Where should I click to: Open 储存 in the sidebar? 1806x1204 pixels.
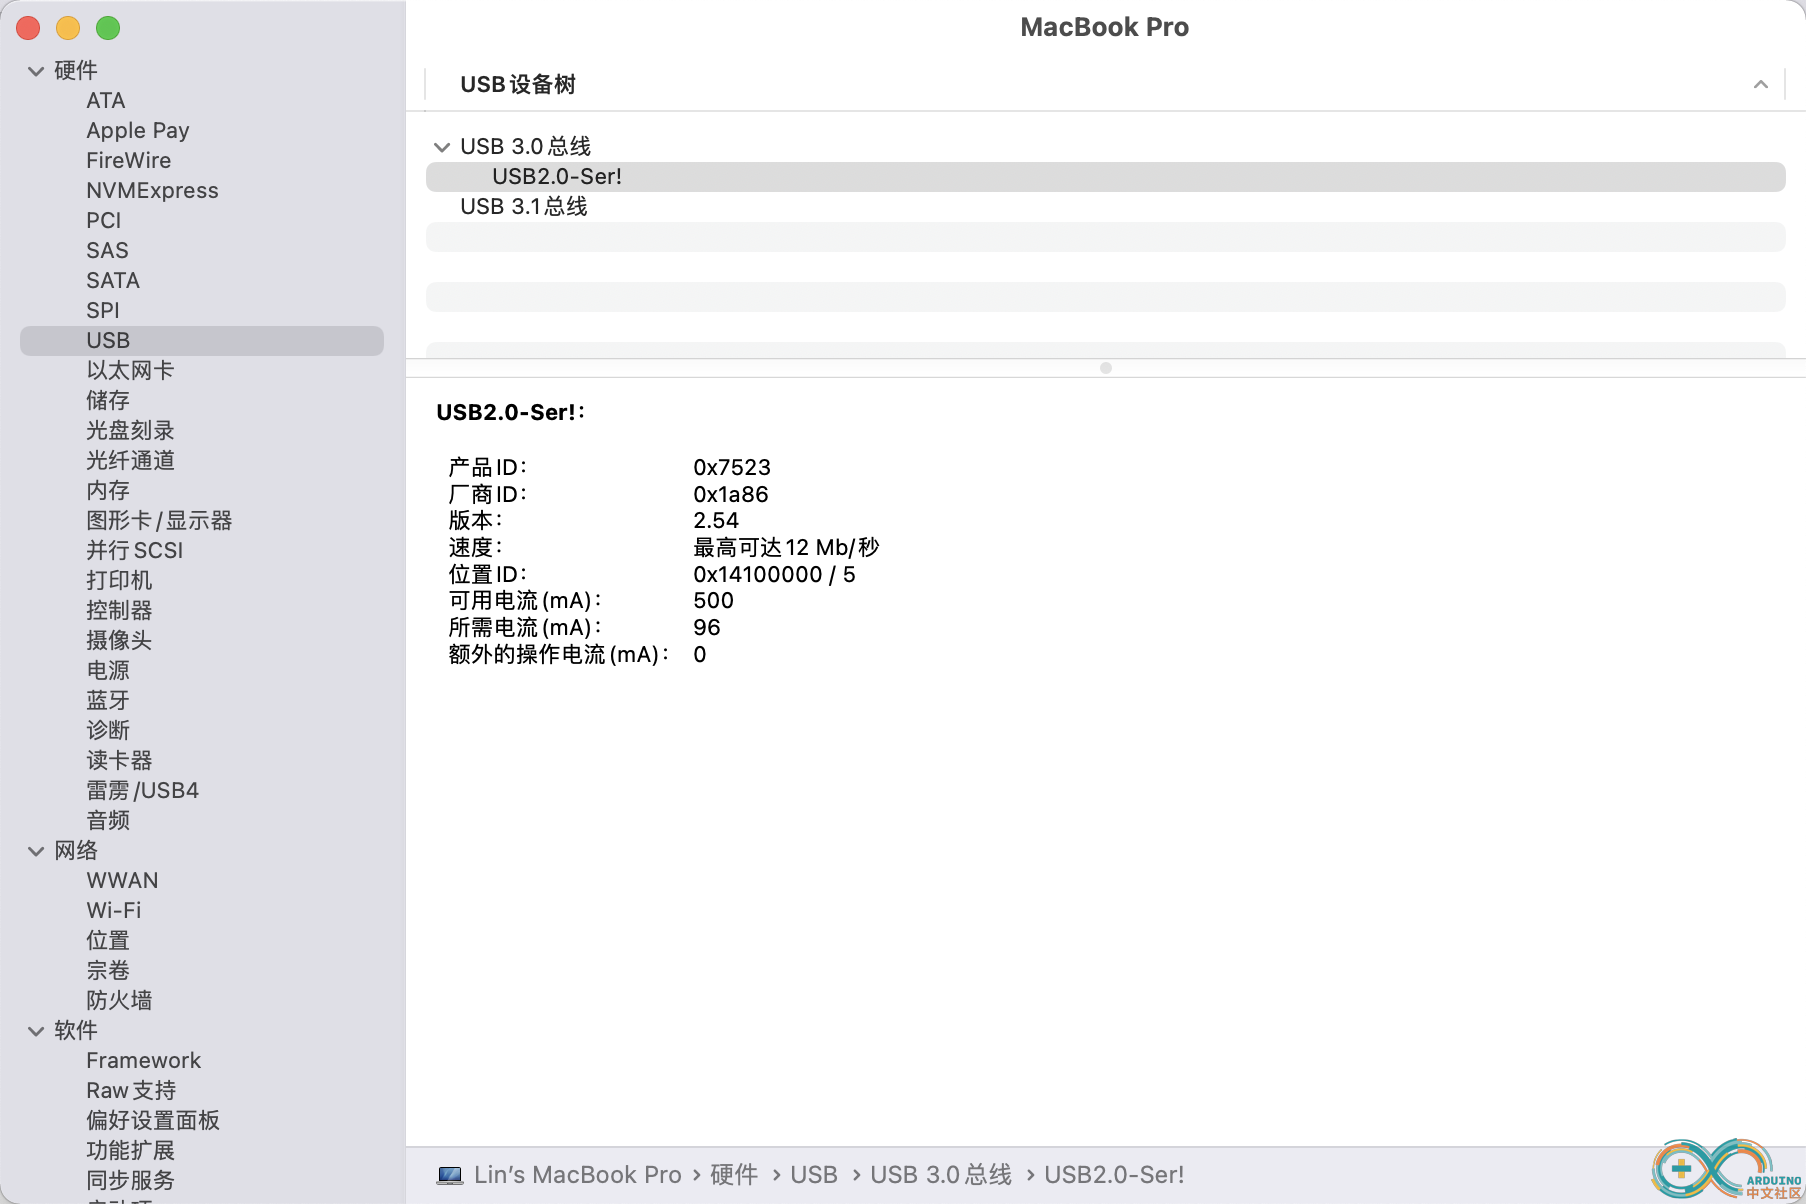[108, 401]
